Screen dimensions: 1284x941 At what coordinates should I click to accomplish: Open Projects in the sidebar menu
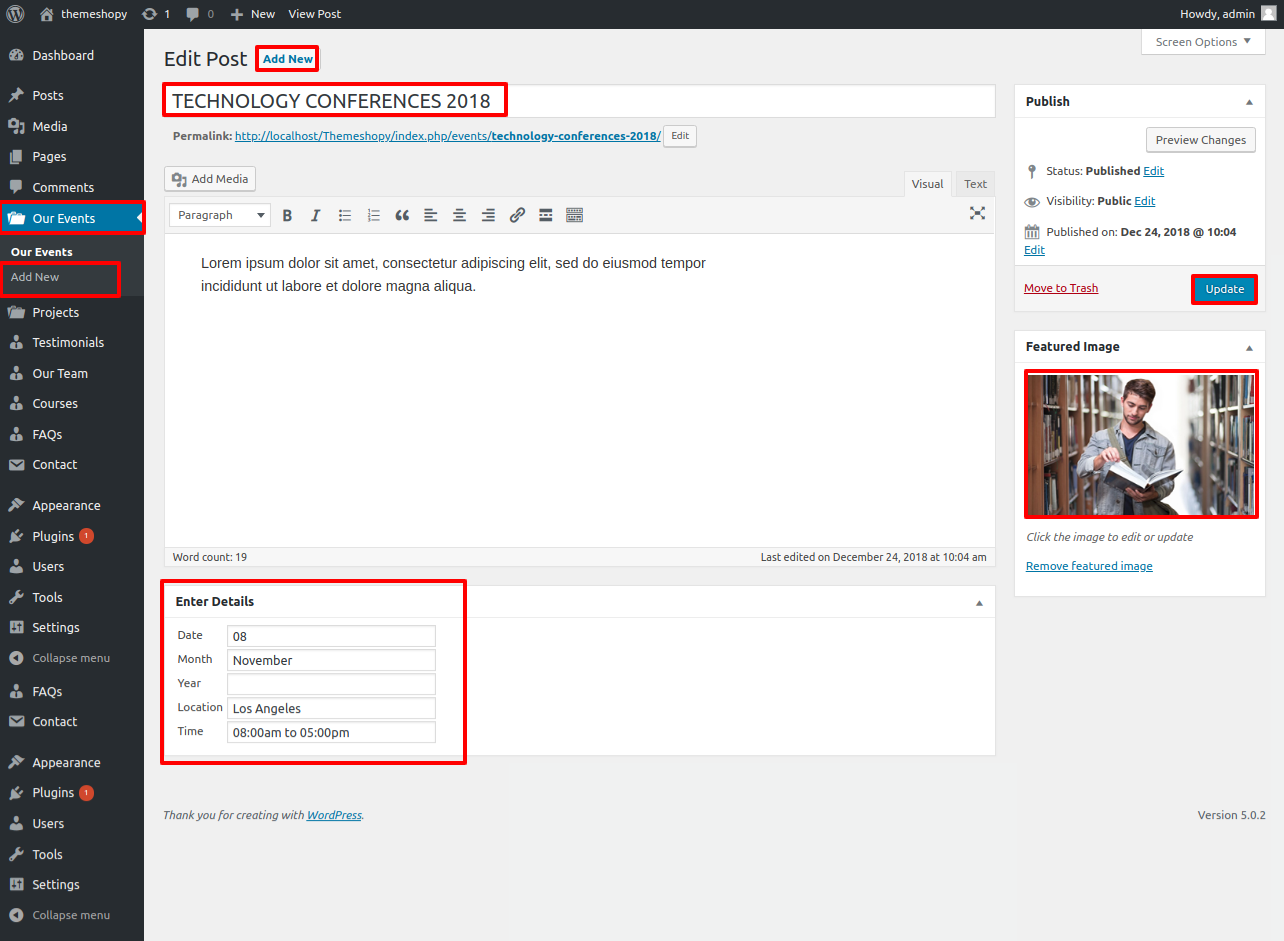55,312
